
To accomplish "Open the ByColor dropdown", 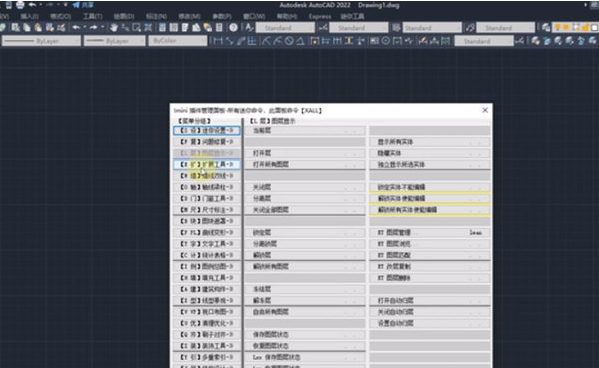I will point(178,41).
